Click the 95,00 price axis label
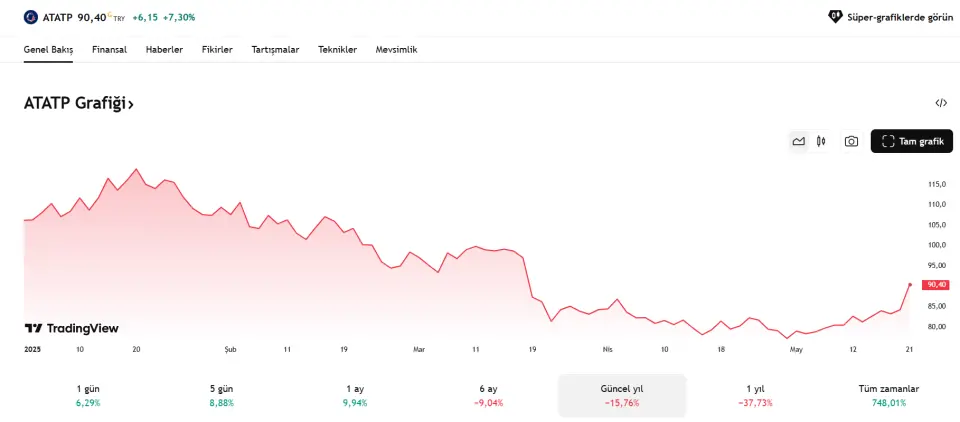 (937, 265)
